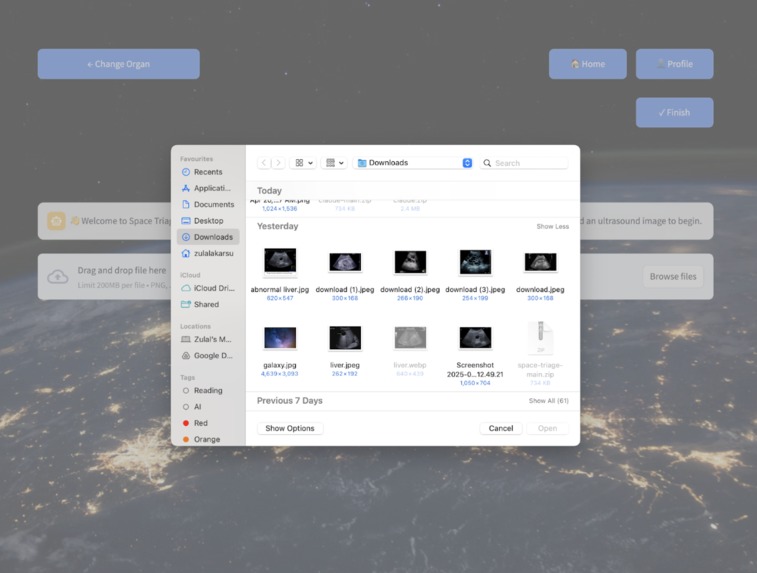This screenshot has height=573, width=757.
Task: Filter by the Orange tag
Action: click(208, 439)
